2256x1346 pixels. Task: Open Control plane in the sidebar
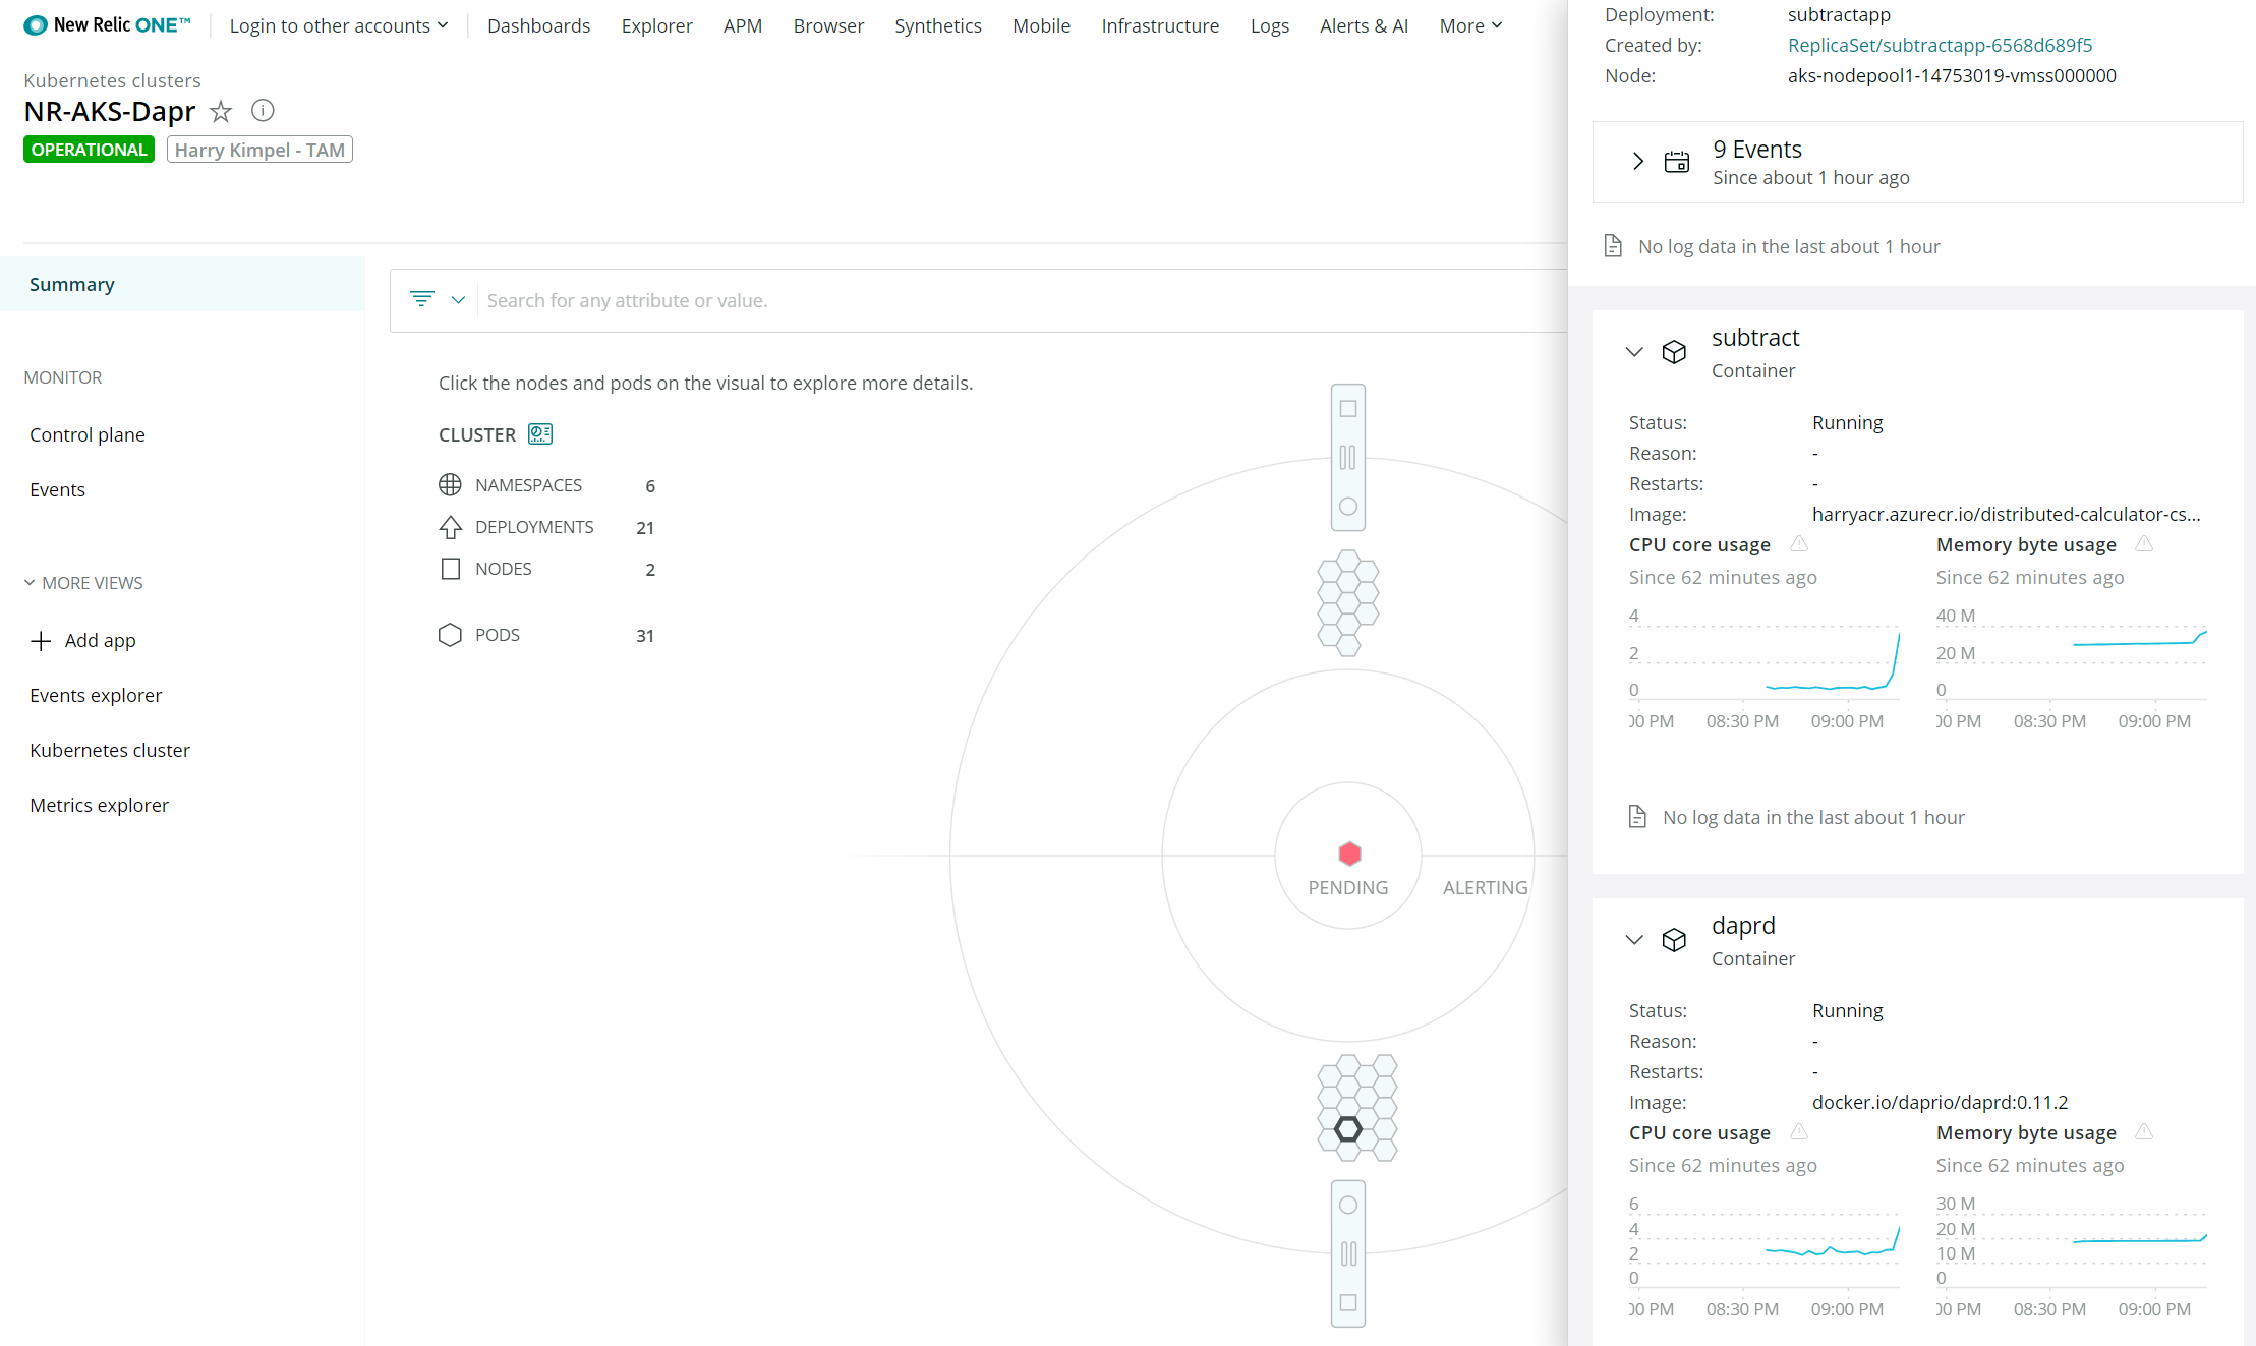(87, 435)
